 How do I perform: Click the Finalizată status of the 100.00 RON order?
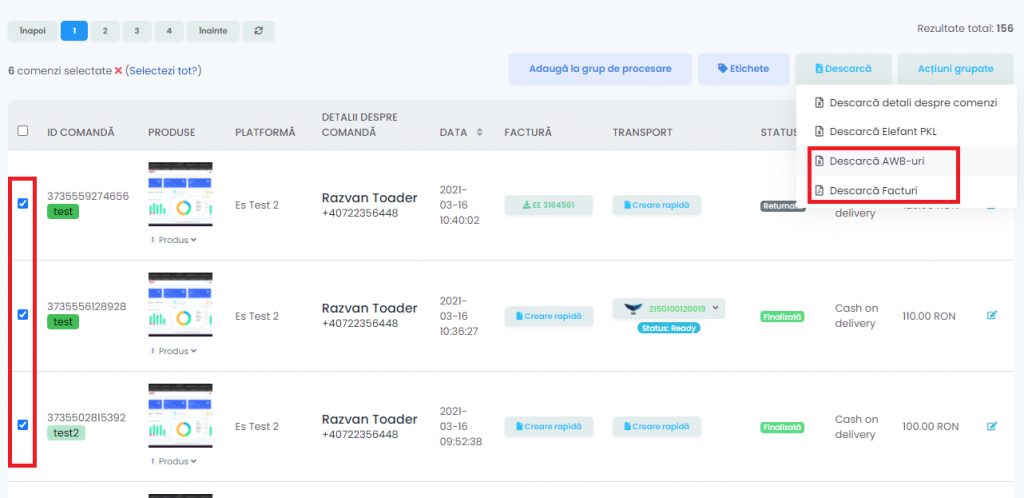(x=782, y=428)
